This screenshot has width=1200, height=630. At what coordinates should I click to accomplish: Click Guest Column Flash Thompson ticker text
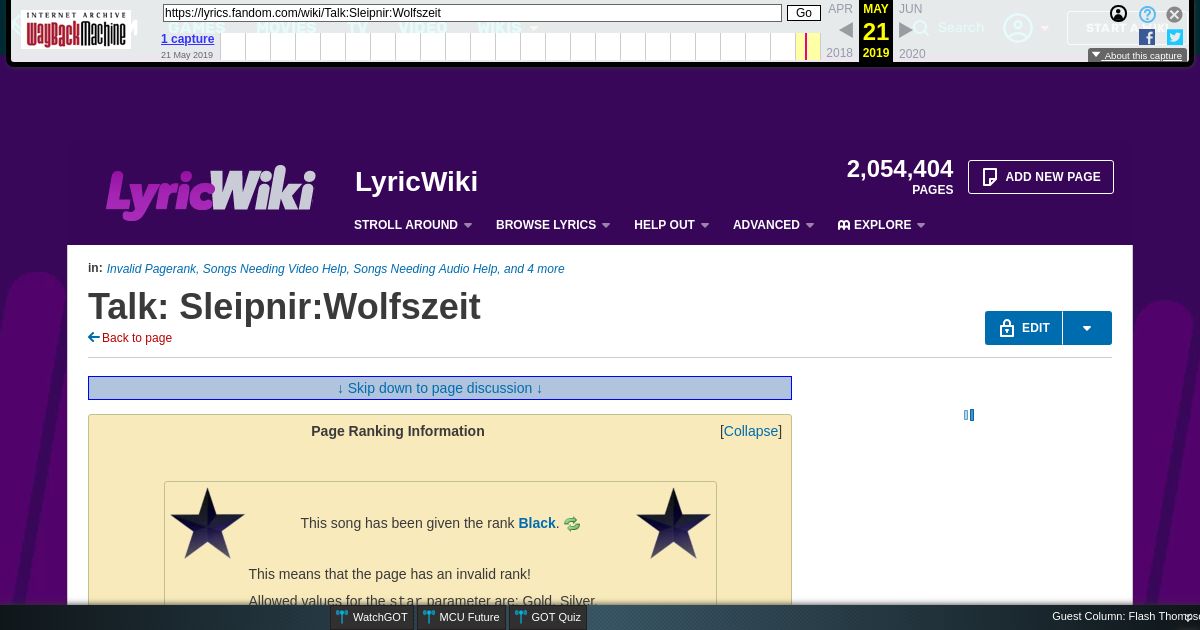pyautogui.click(x=1125, y=617)
